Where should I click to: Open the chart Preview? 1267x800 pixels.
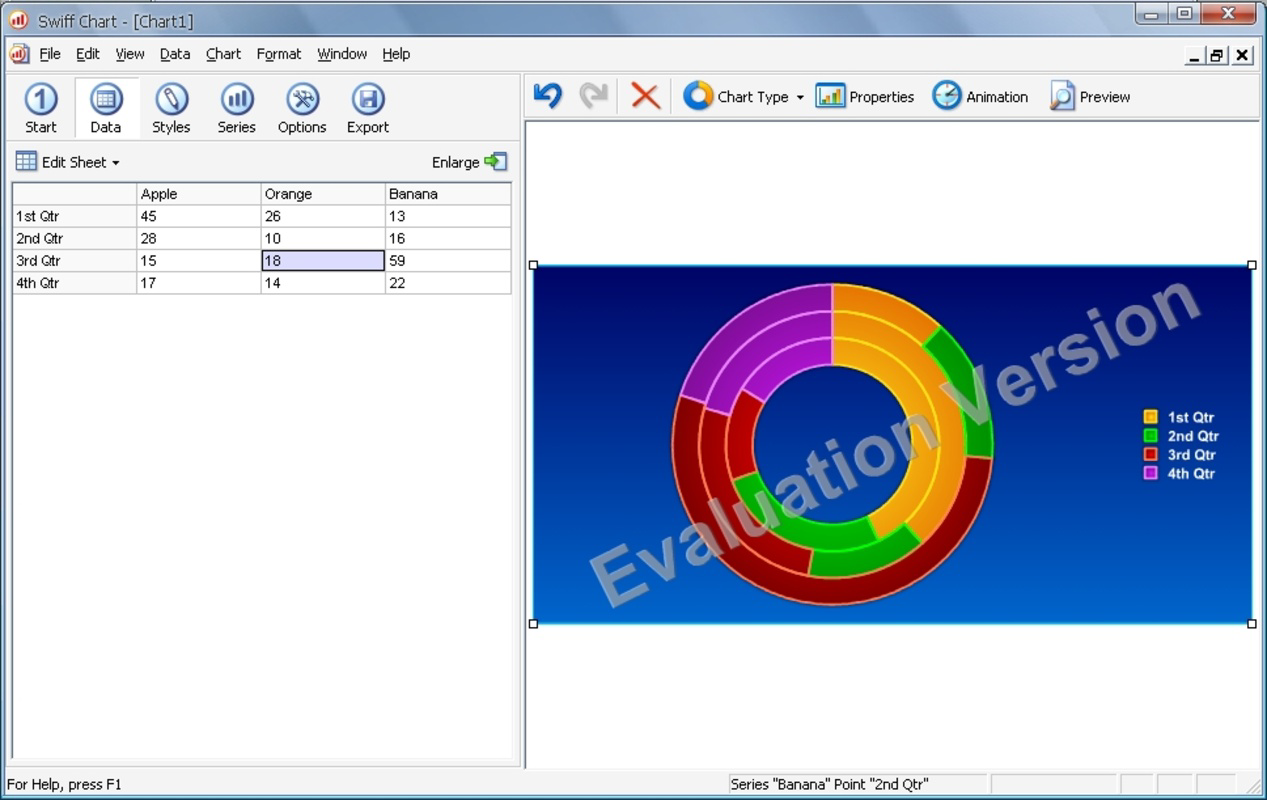(1090, 96)
